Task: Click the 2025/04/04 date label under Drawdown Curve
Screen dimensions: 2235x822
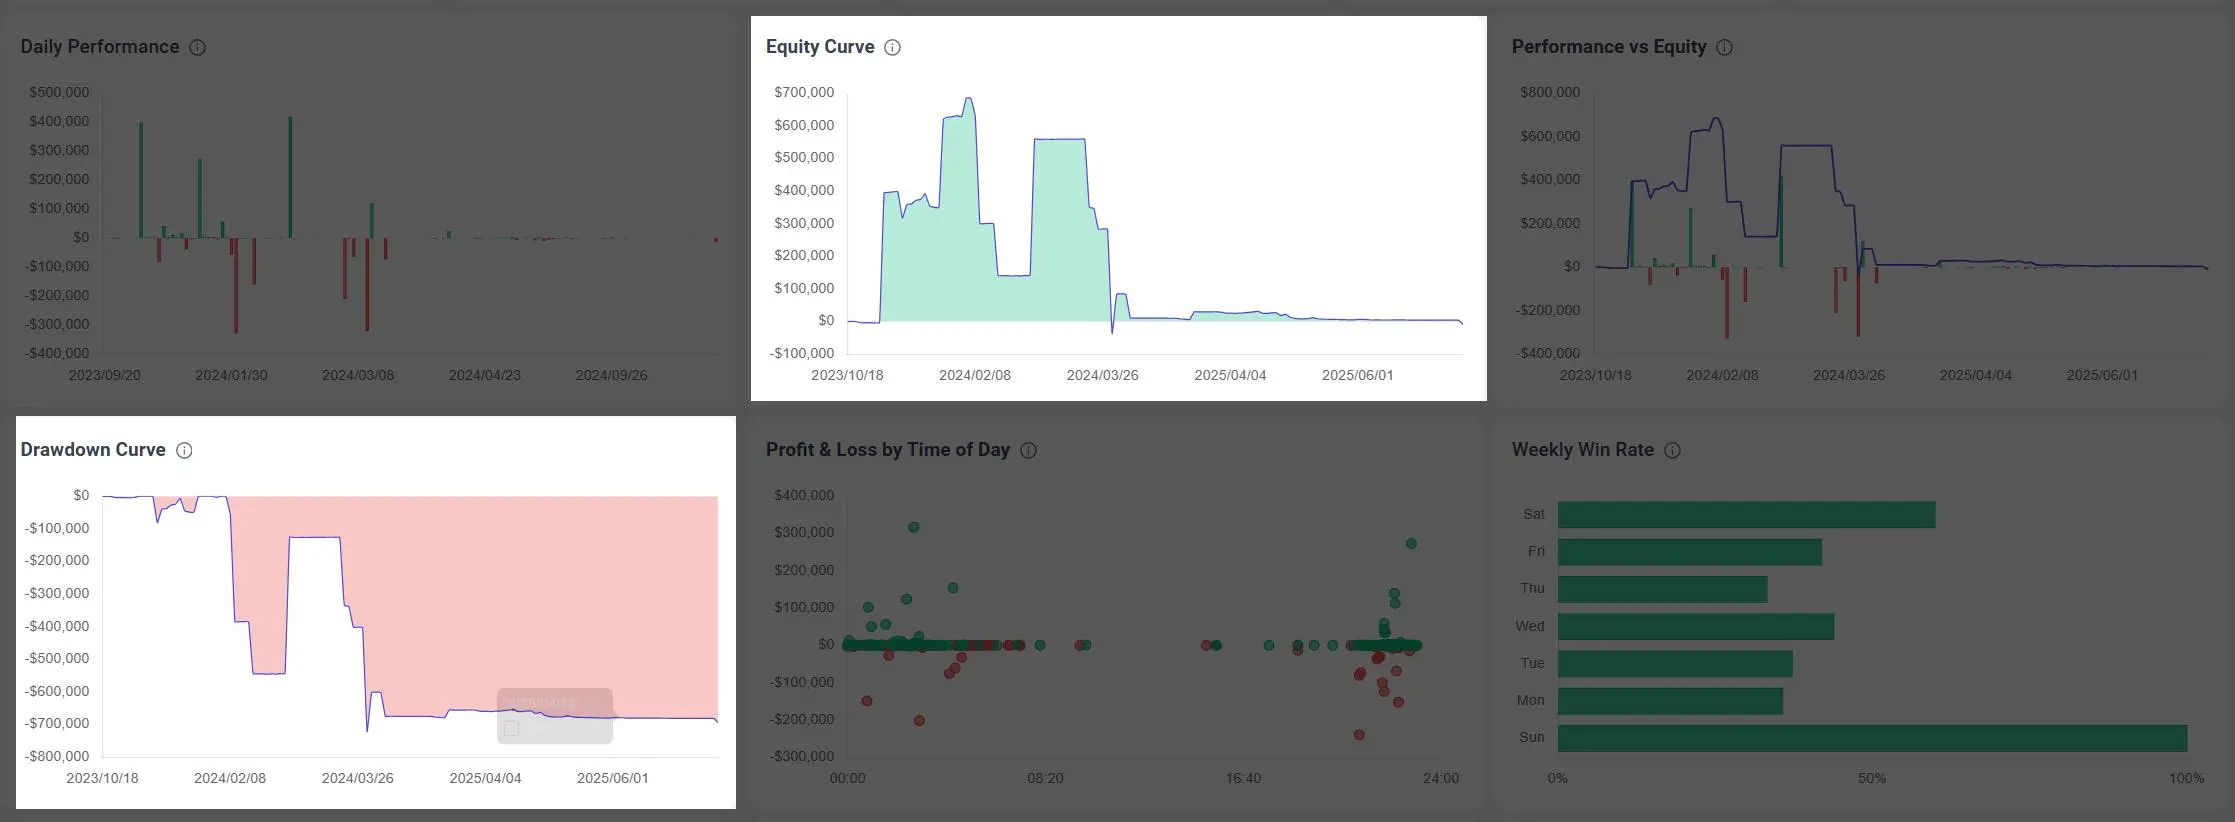Action: [485, 778]
